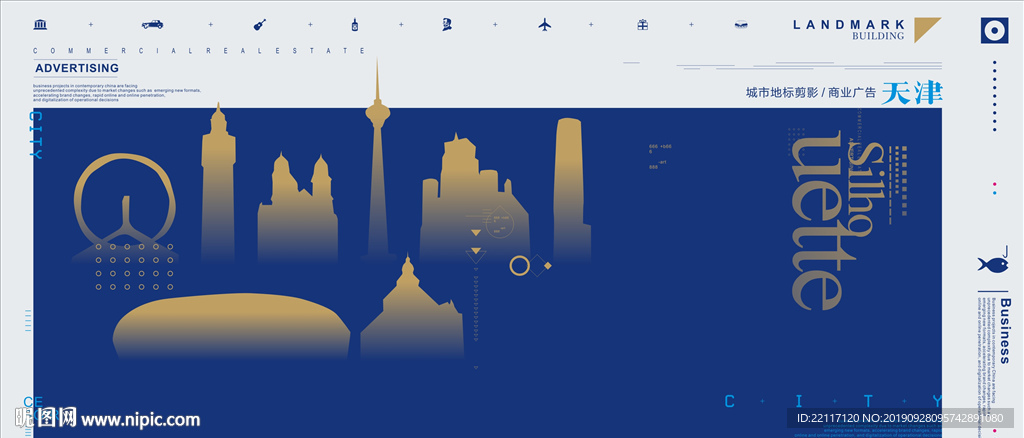Click the ADVERTISING heading
Viewport: 1024px width, 438px height.
tap(77, 68)
